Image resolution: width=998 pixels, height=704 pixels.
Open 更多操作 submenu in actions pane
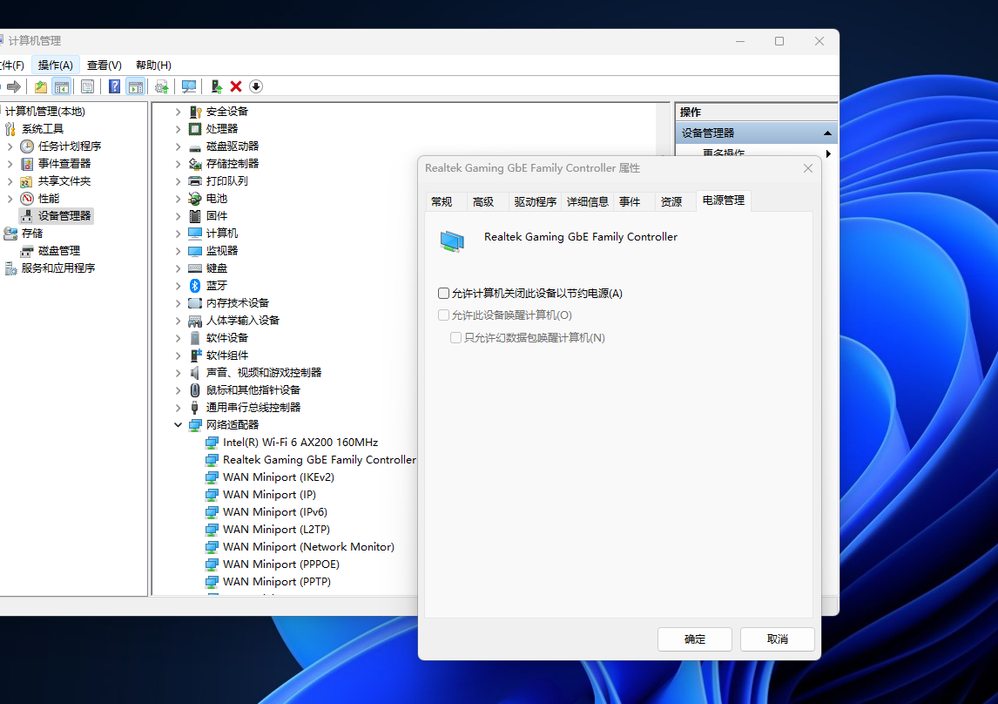(756, 153)
